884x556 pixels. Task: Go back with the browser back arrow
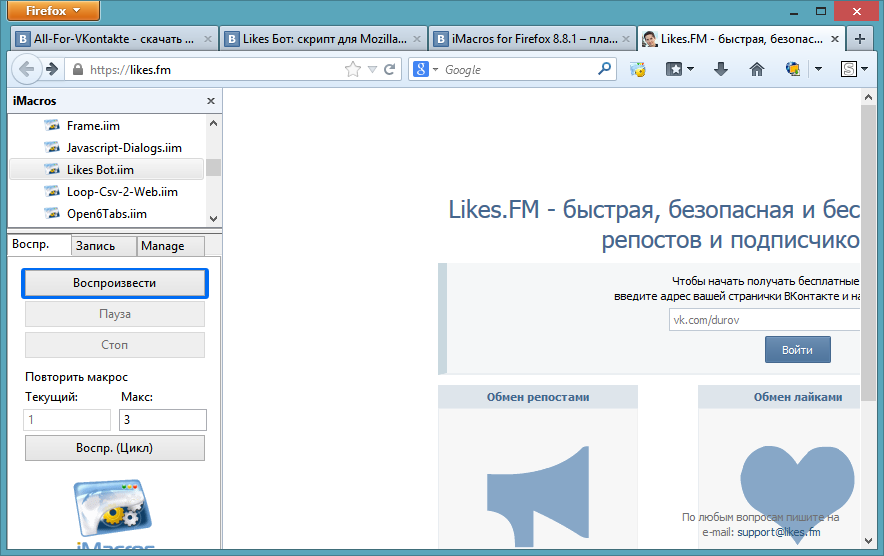[26, 69]
